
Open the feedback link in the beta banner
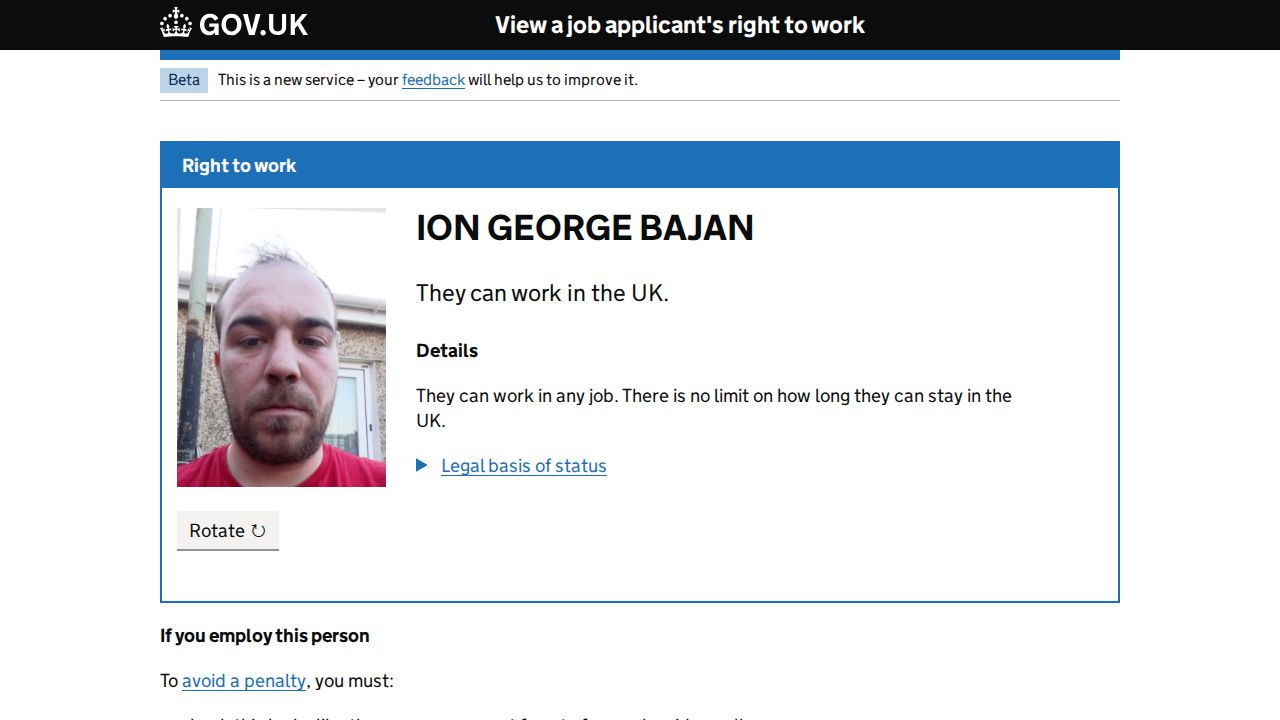(433, 80)
